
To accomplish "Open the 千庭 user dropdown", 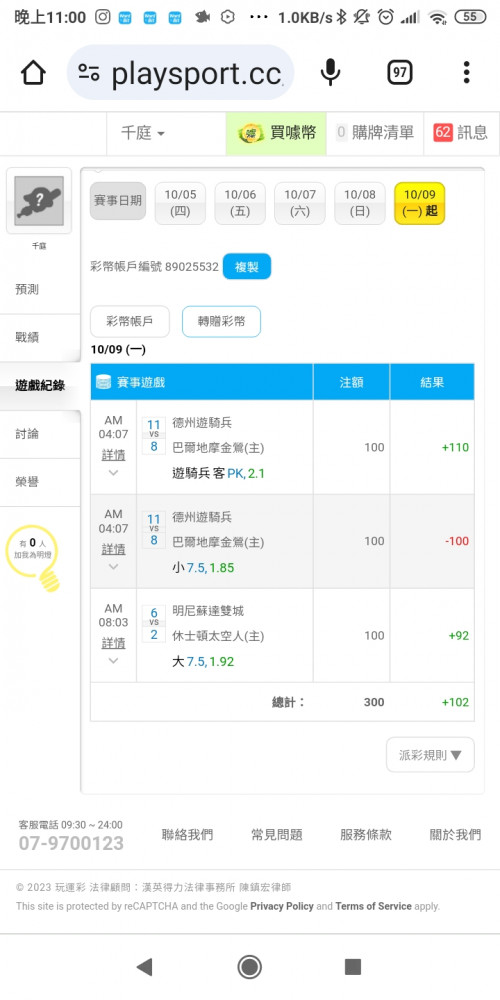I will pos(143,133).
